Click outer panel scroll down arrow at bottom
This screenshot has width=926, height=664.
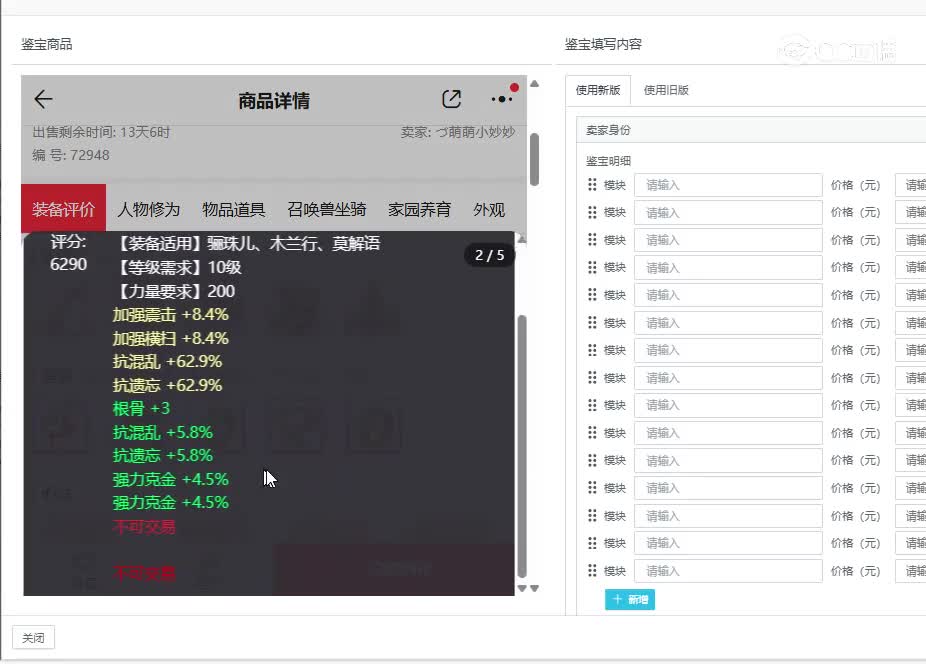[x=534, y=588]
